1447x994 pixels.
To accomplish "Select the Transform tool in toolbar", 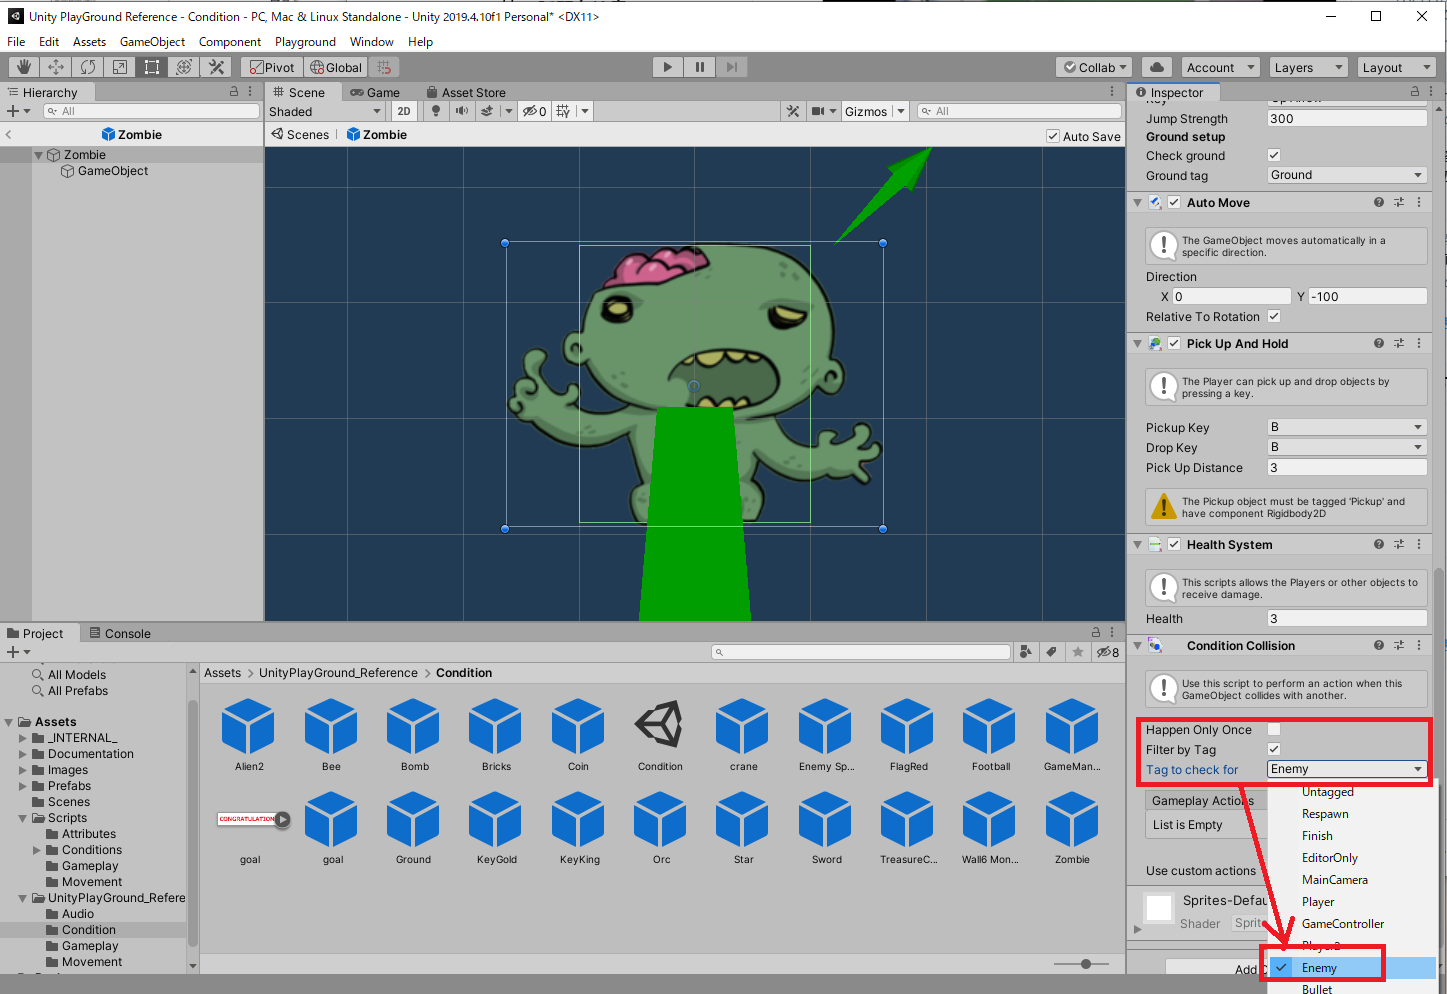I will (x=184, y=67).
